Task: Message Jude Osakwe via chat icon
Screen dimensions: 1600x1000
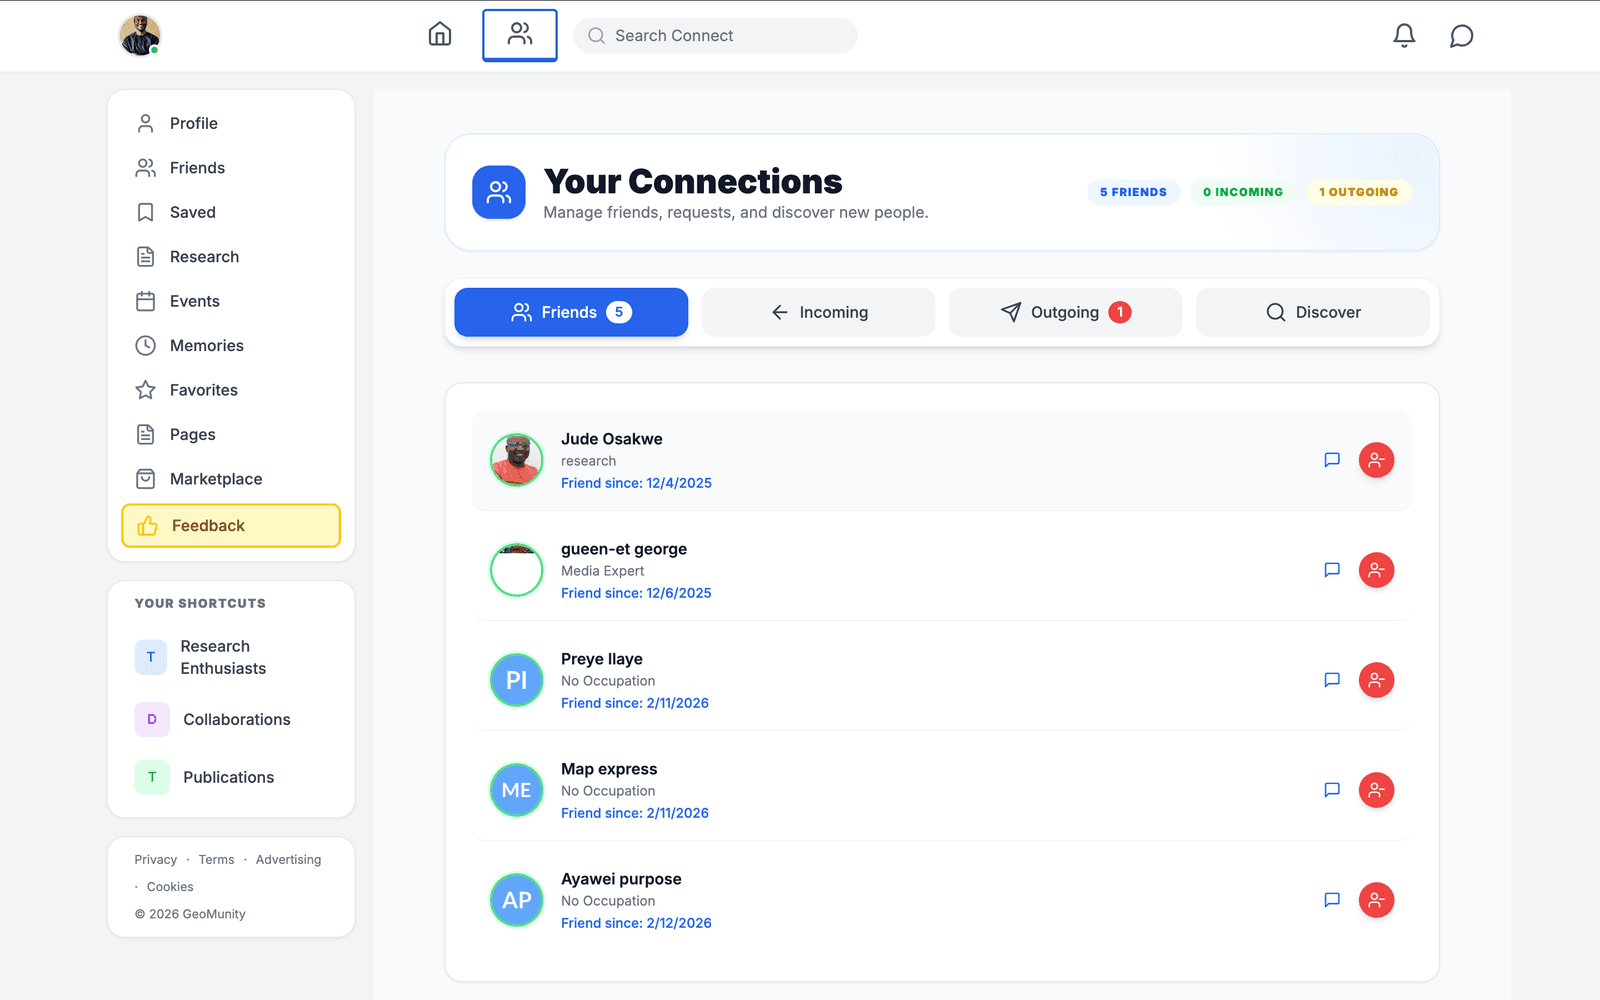Action: pyautogui.click(x=1332, y=460)
